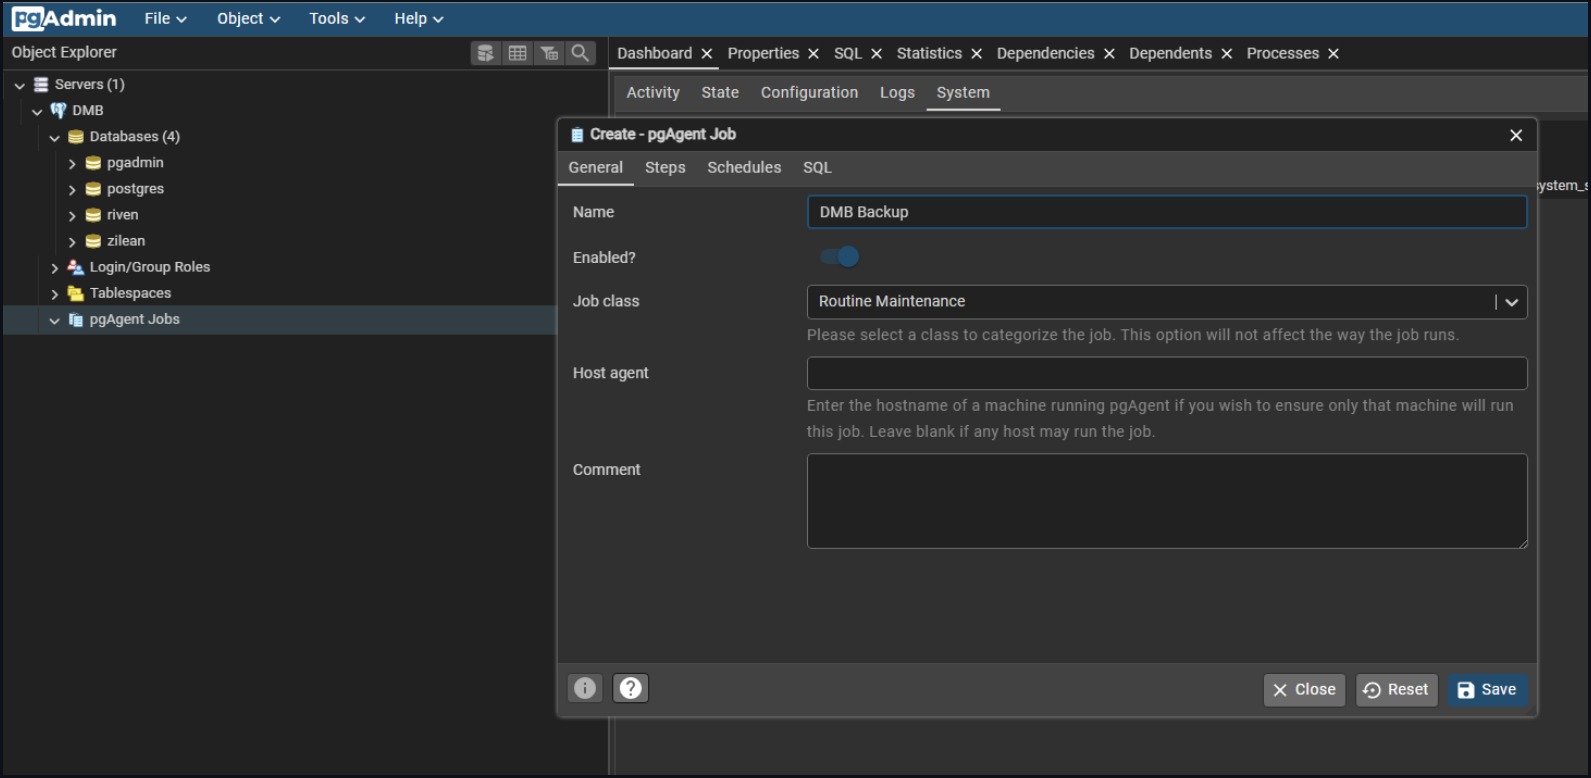Collapse the Databases node
Viewport: 1591px width, 778px height.
(55, 137)
